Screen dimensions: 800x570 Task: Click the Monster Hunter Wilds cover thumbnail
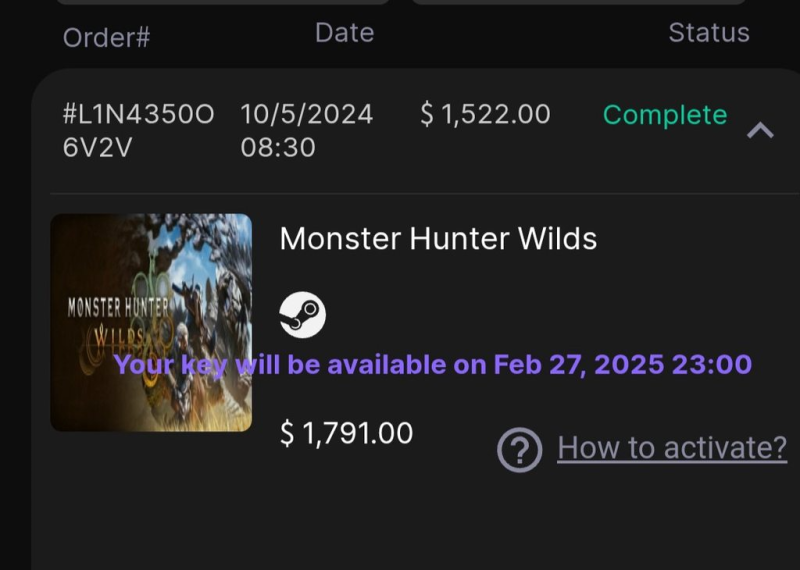coord(151,322)
